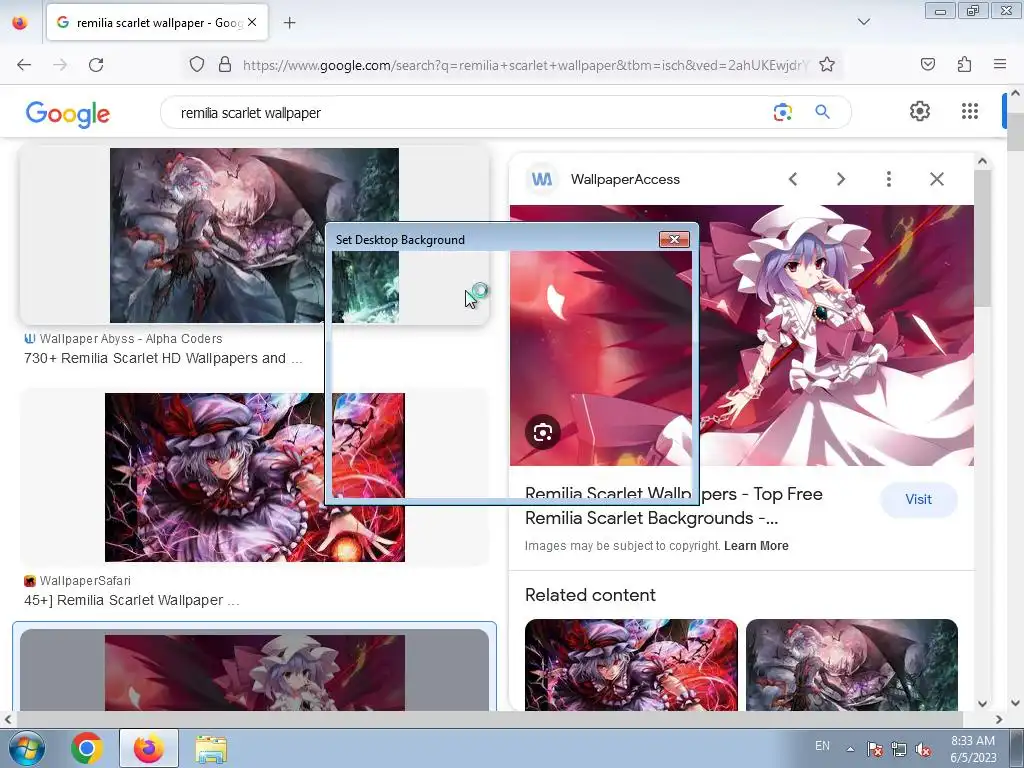Open the tracking protection shield icon

click(x=197, y=65)
